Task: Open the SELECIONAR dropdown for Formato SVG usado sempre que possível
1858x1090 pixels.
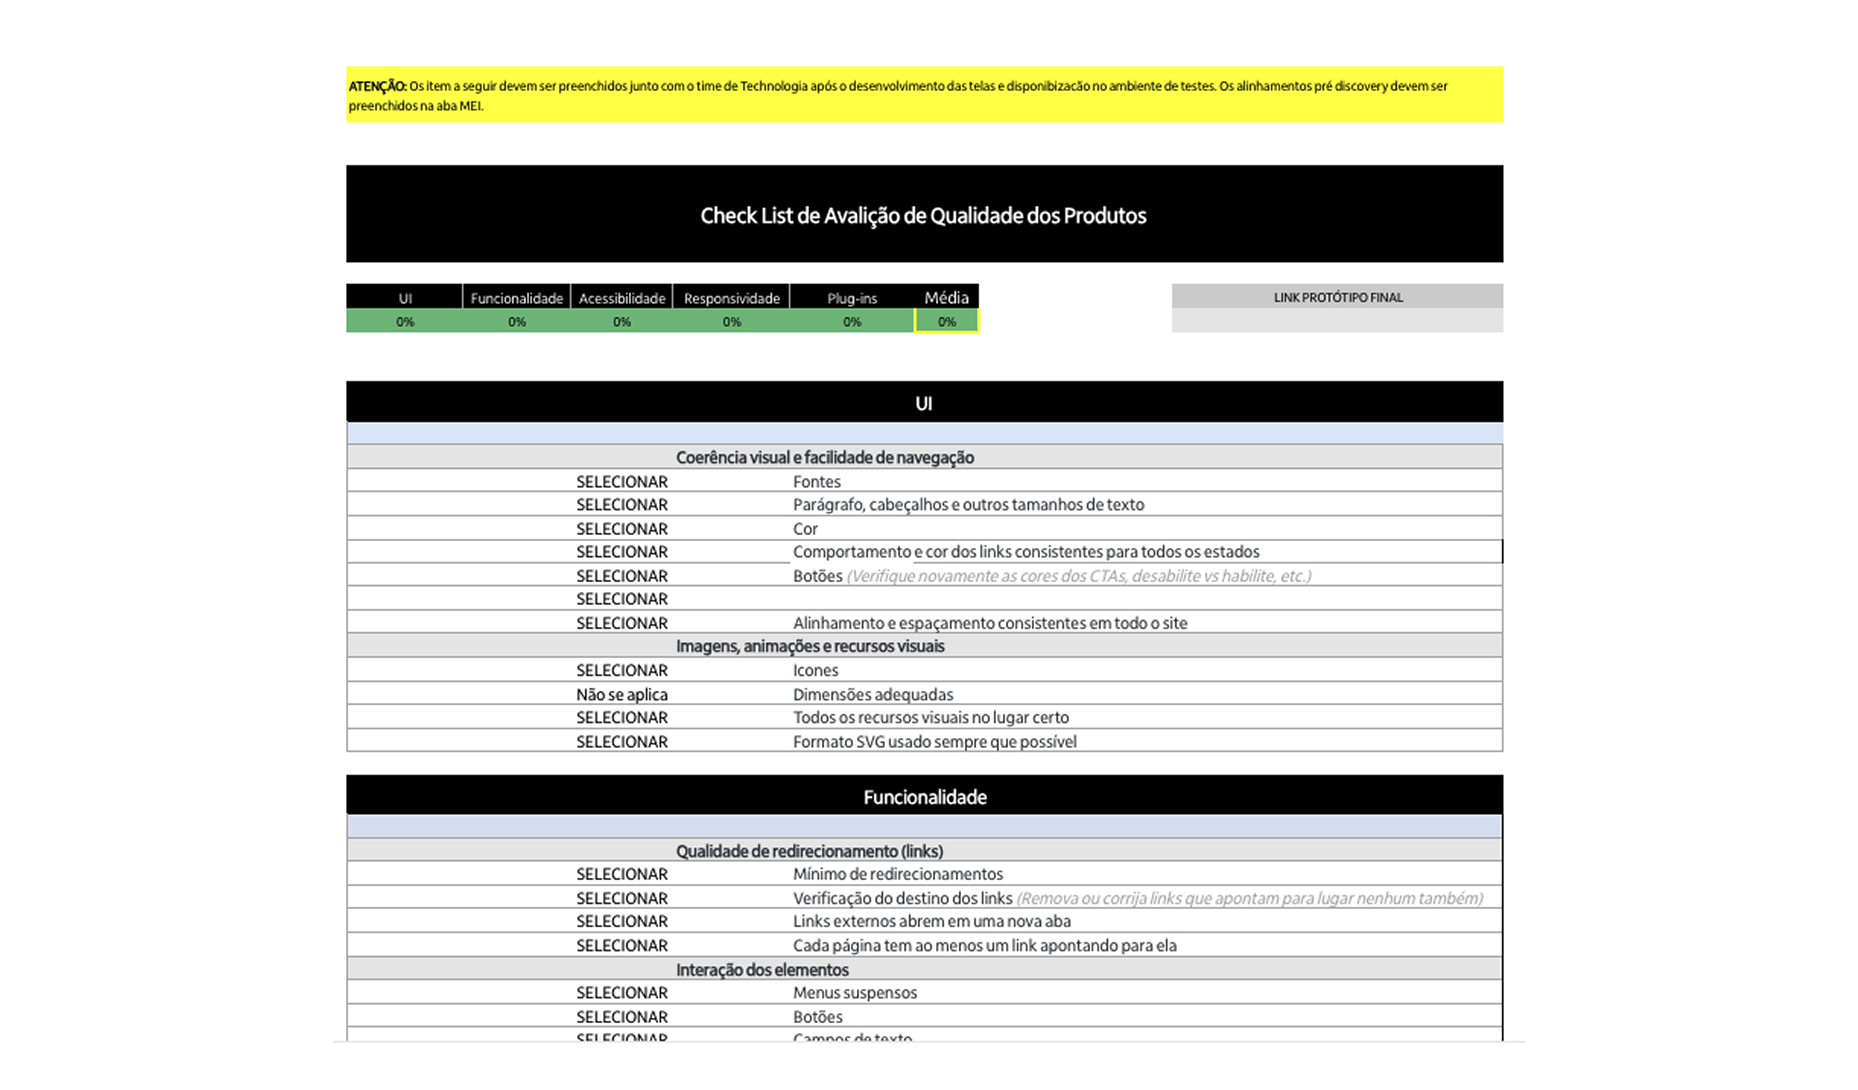Action: pos(621,741)
